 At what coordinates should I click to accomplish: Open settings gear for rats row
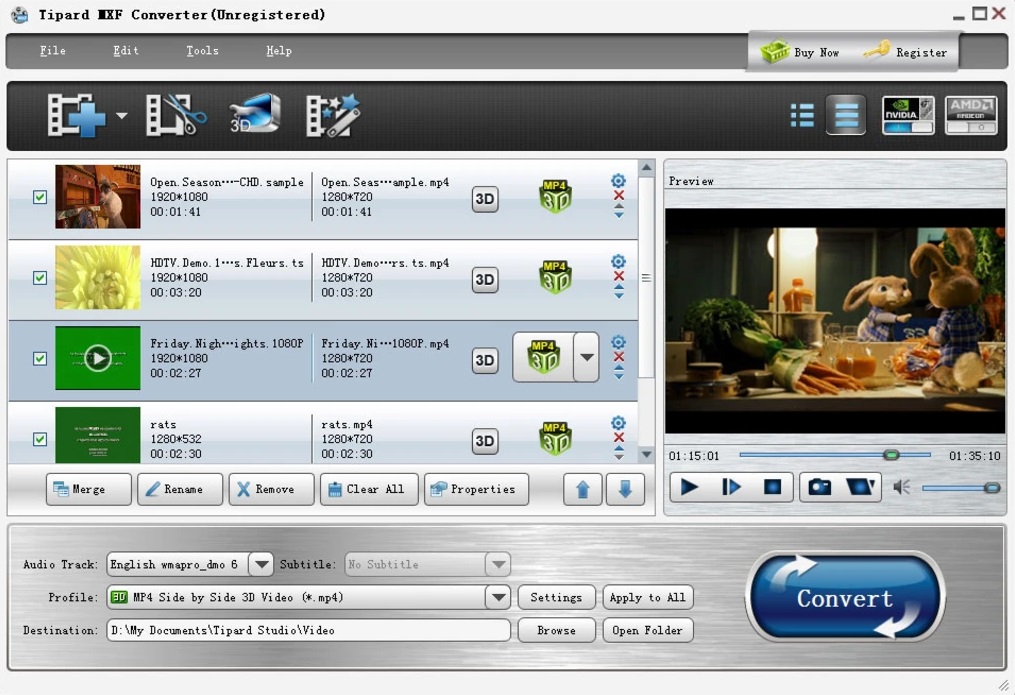[x=618, y=423]
